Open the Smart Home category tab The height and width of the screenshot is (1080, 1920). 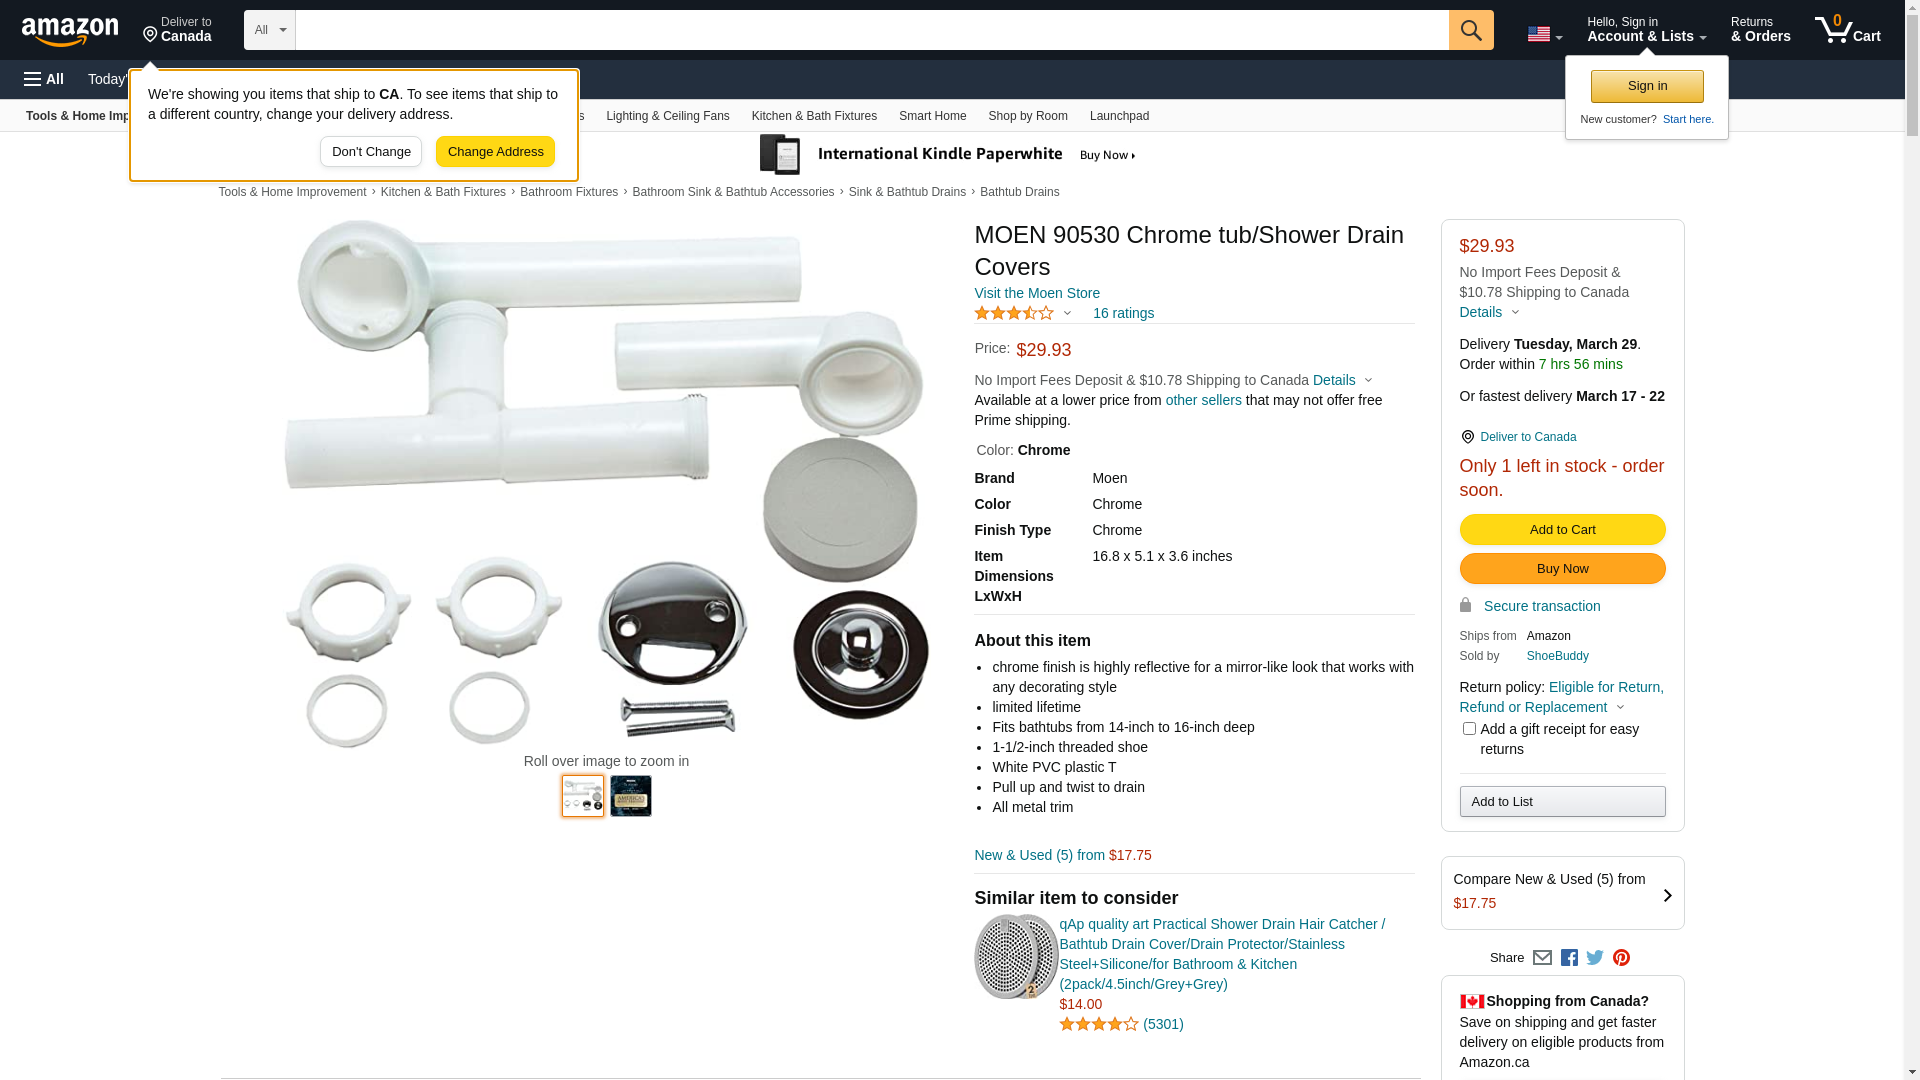pyautogui.click(x=932, y=116)
